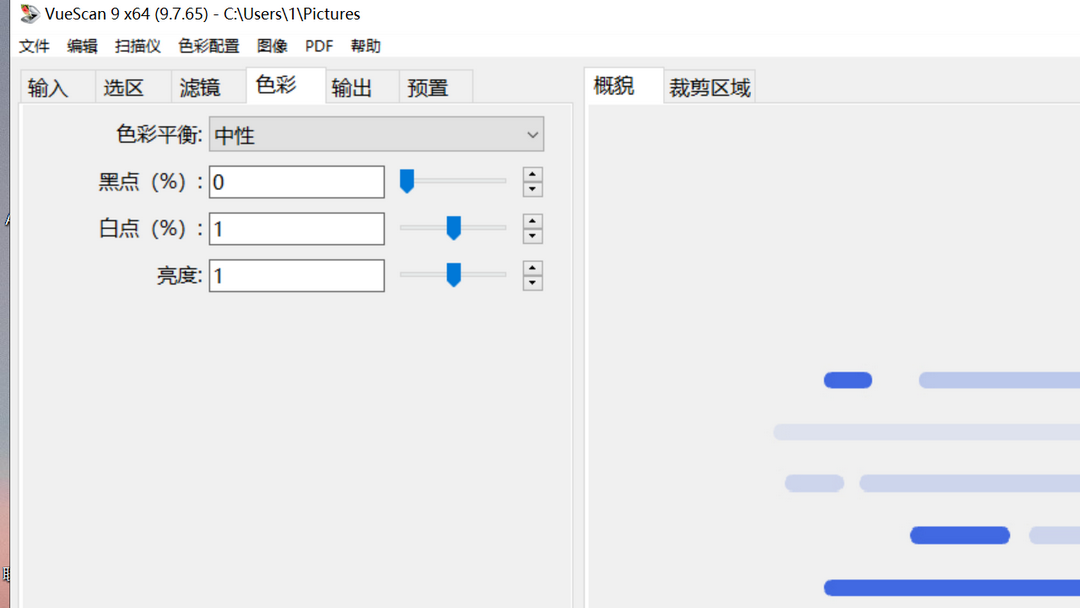This screenshot has width=1080, height=608.
Task: Click the 黑点 (Black Point) slider handle
Action: [406, 181]
